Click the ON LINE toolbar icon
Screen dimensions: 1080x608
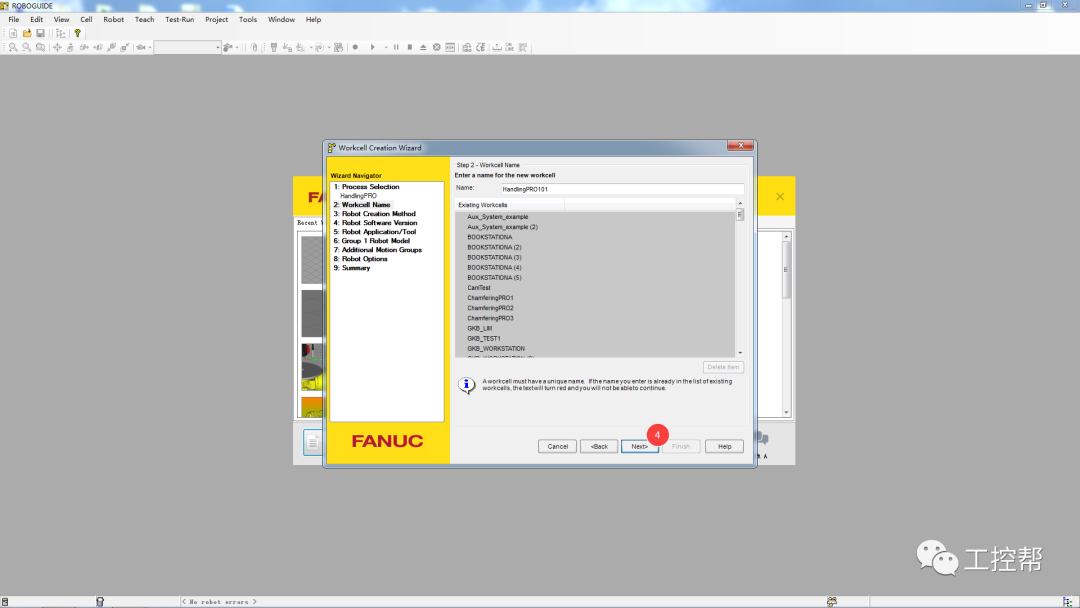pyautogui.click(x=509, y=48)
